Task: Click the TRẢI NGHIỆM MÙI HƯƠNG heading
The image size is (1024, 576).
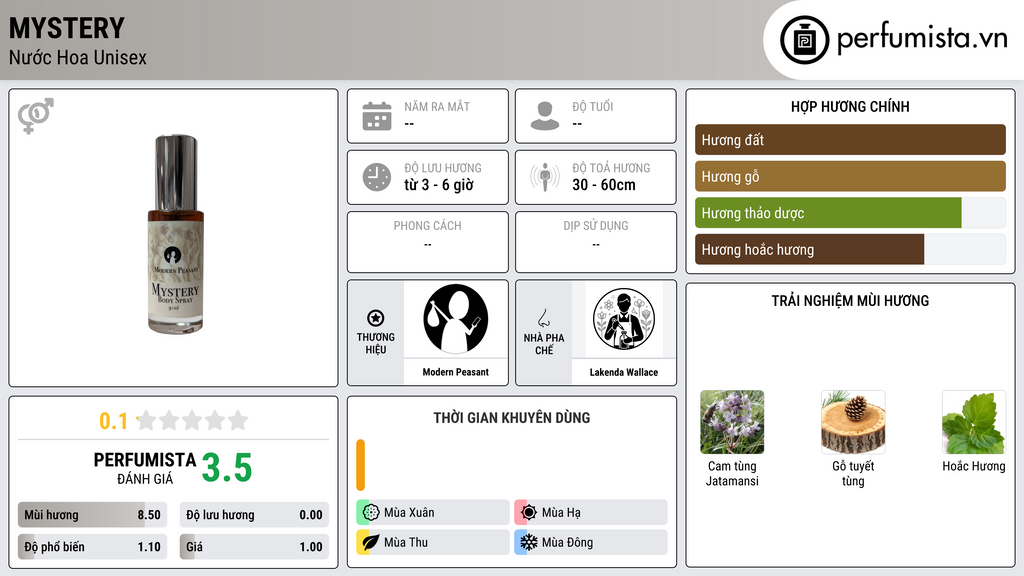Action: coord(850,301)
